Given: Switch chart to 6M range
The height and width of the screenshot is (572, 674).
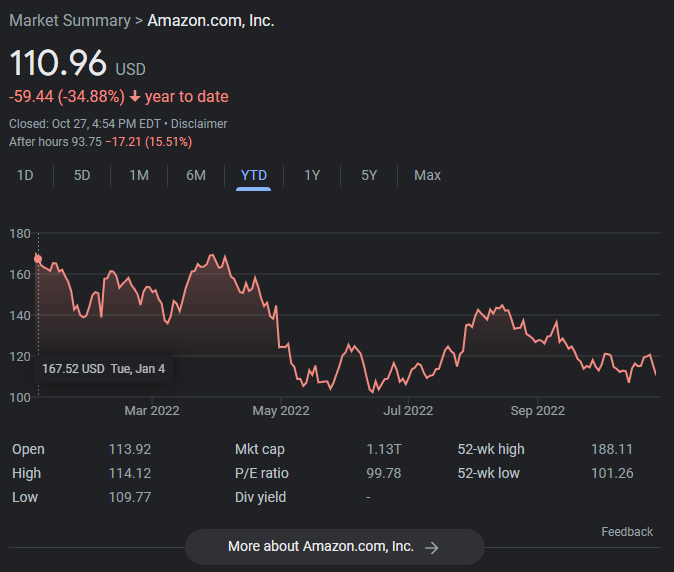Looking at the screenshot, I should click(x=196, y=175).
